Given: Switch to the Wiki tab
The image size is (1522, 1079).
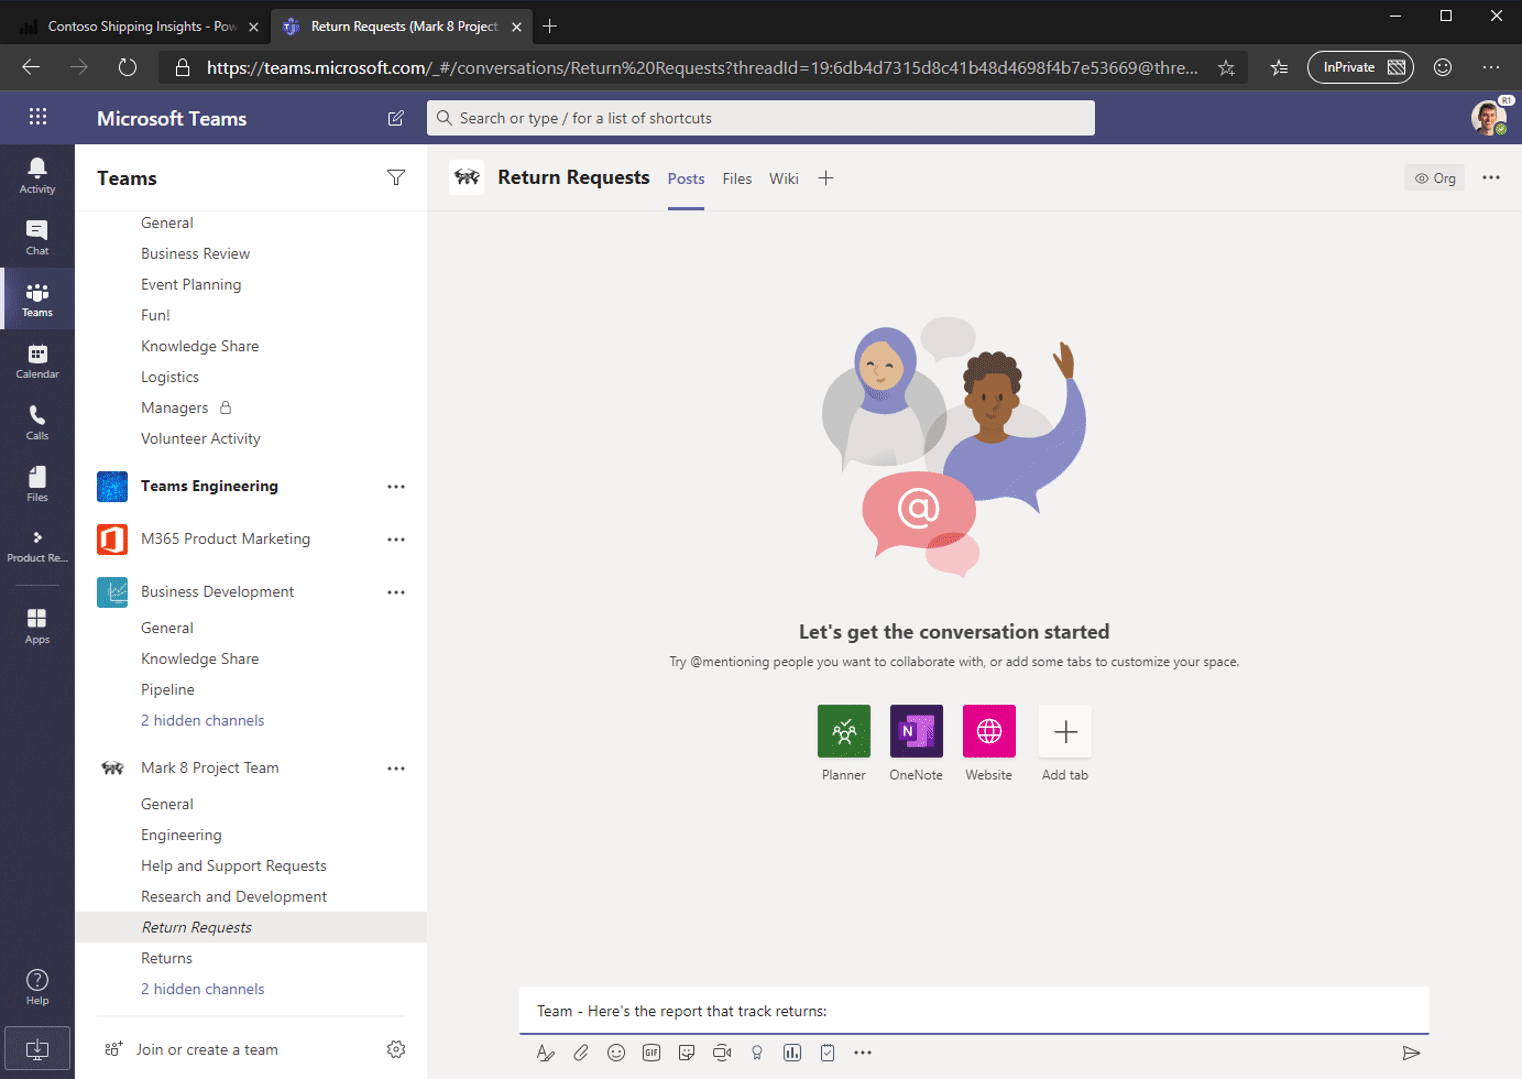Looking at the screenshot, I should pyautogui.click(x=784, y=179).
